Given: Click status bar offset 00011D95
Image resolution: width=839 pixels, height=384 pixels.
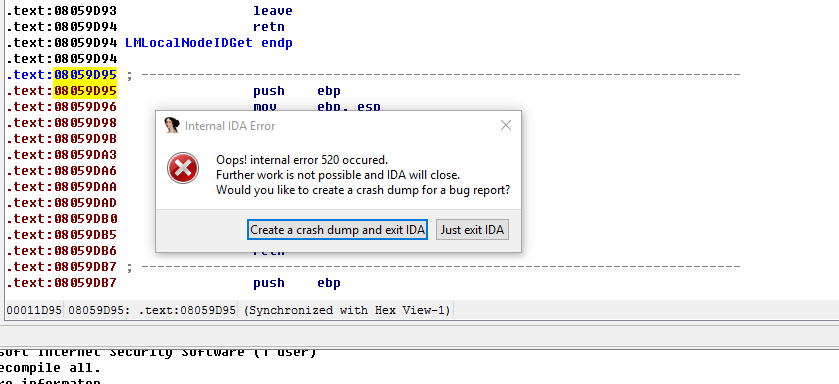Looking at the screenshot, I should click(x=34, y=310).
